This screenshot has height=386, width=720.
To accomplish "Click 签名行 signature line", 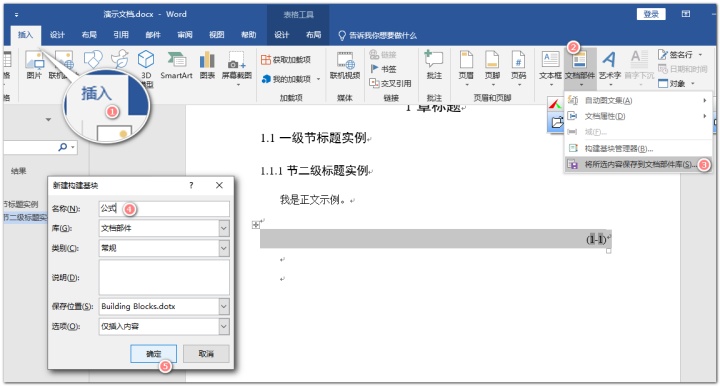I will click(680, 55).
